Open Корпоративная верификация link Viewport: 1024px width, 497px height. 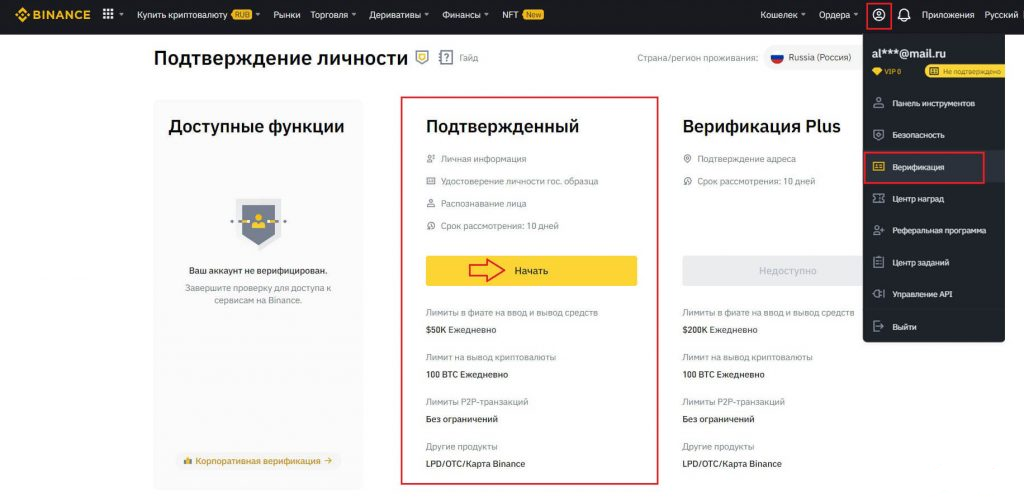tap(258, 461)
